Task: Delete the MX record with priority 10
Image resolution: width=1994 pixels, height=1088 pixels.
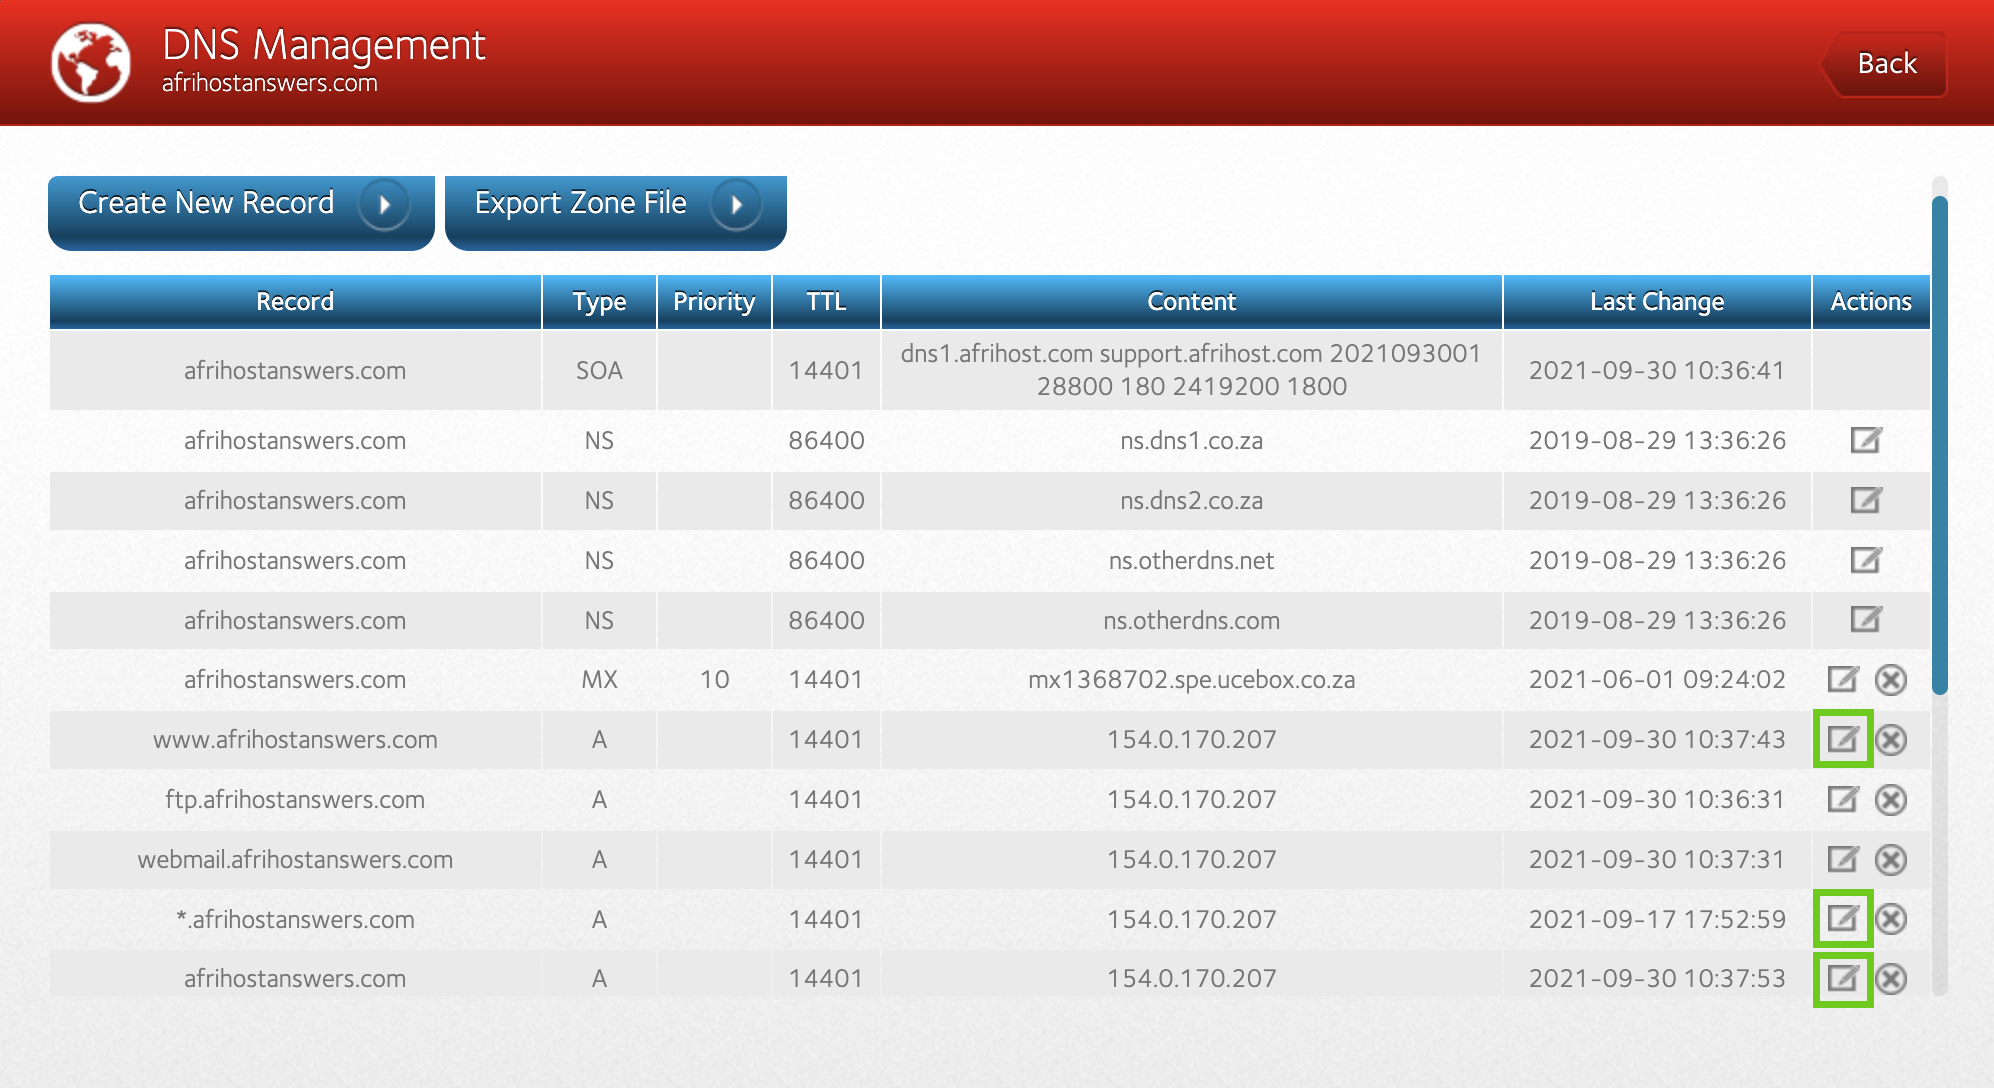Action: coord(1890,680)
